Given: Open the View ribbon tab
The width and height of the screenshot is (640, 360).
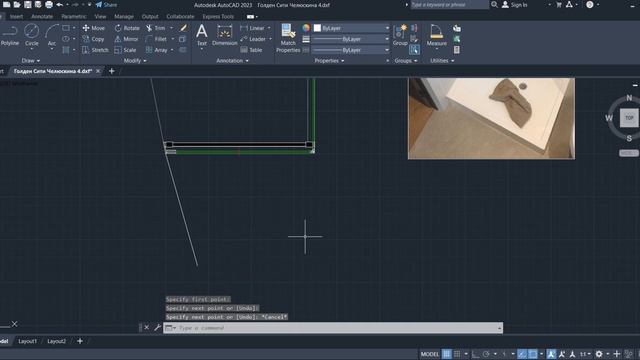Looking at the screenshot, I should click(100, 16).
